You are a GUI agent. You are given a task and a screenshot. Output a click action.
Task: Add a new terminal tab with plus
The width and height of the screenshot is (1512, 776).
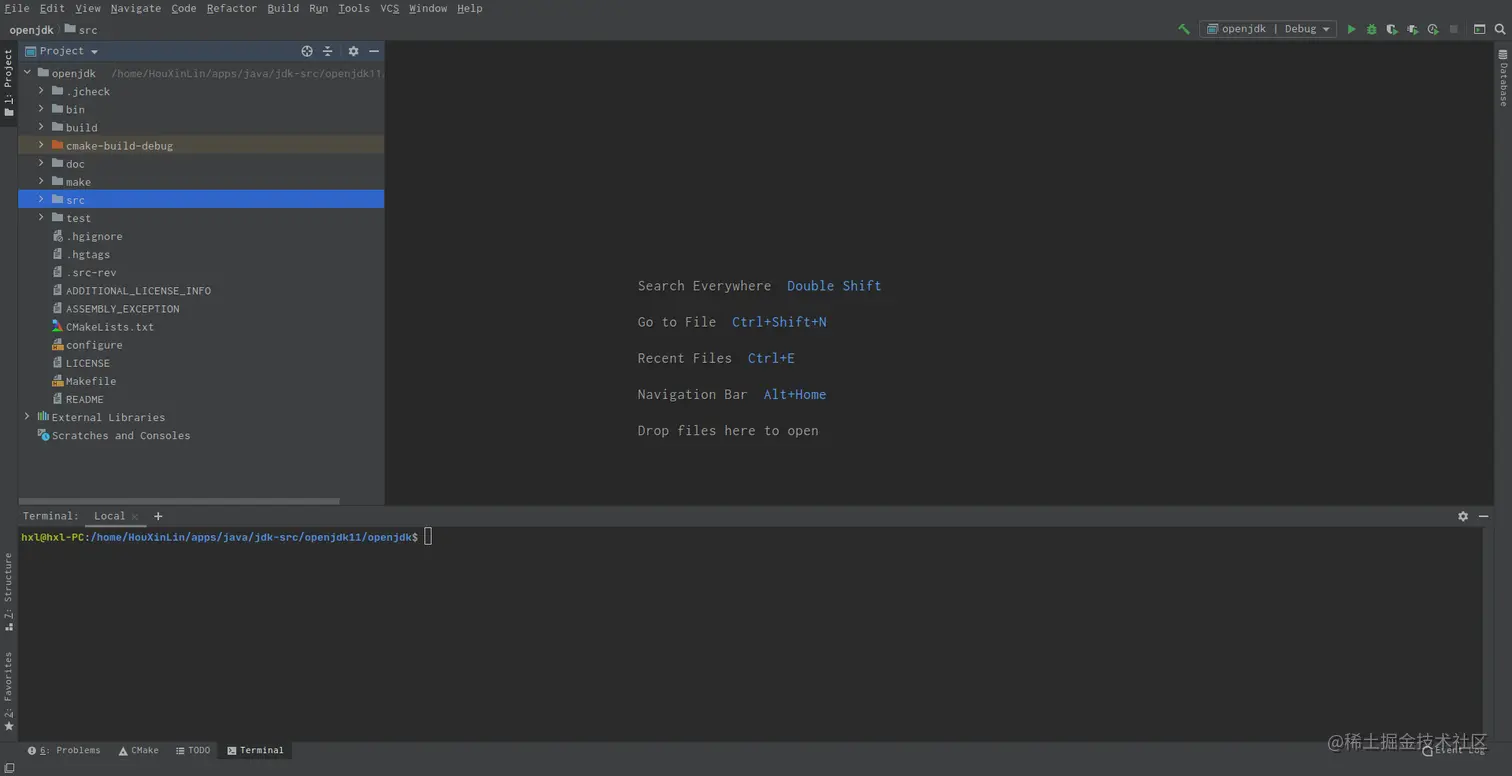pos(158,516)
